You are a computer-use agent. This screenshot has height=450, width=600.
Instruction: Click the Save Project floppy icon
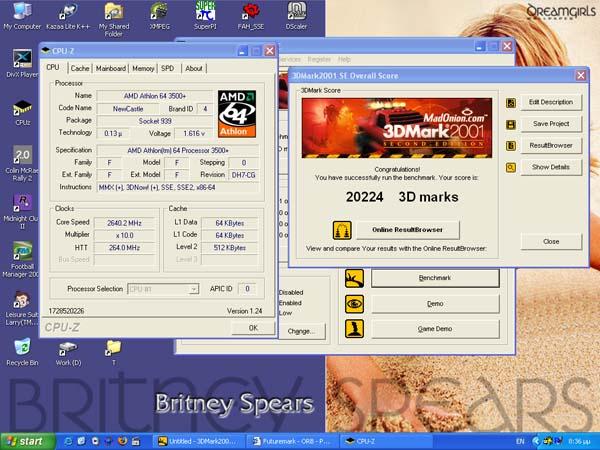511,124
